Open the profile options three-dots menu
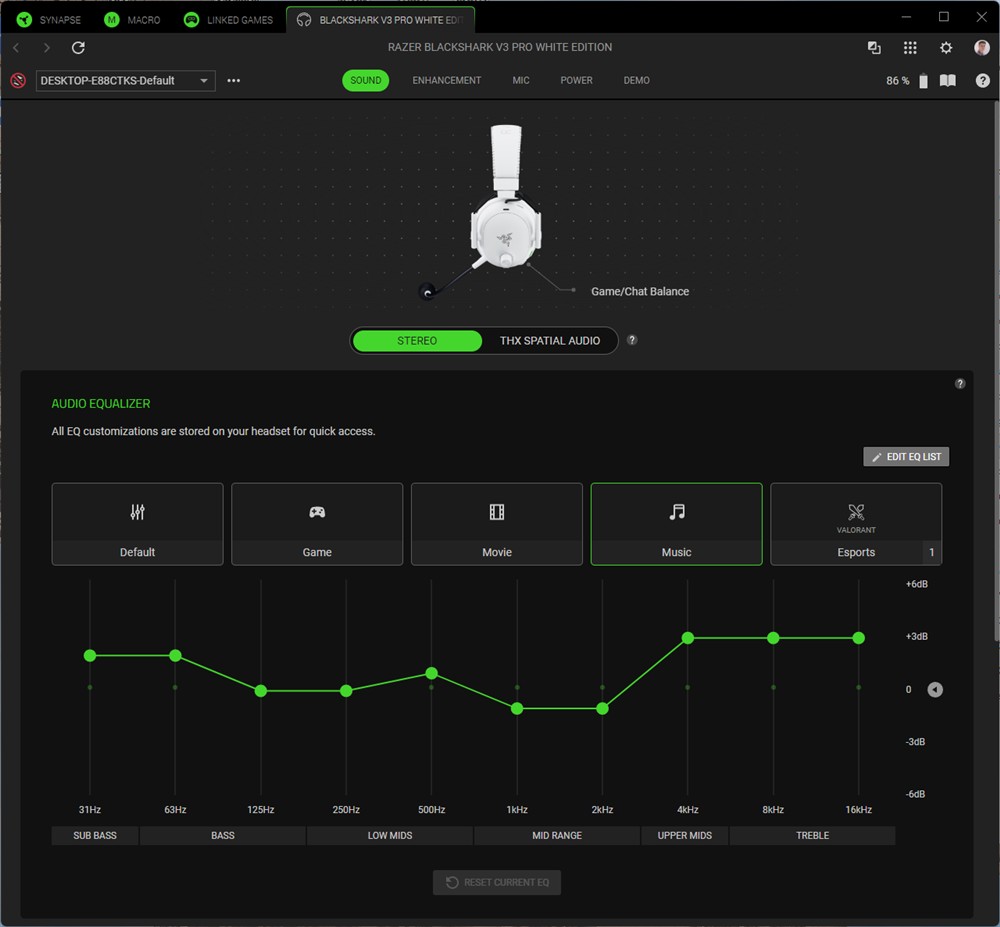The height and width of the screenshot is (927, 1000). coord(234,81)
